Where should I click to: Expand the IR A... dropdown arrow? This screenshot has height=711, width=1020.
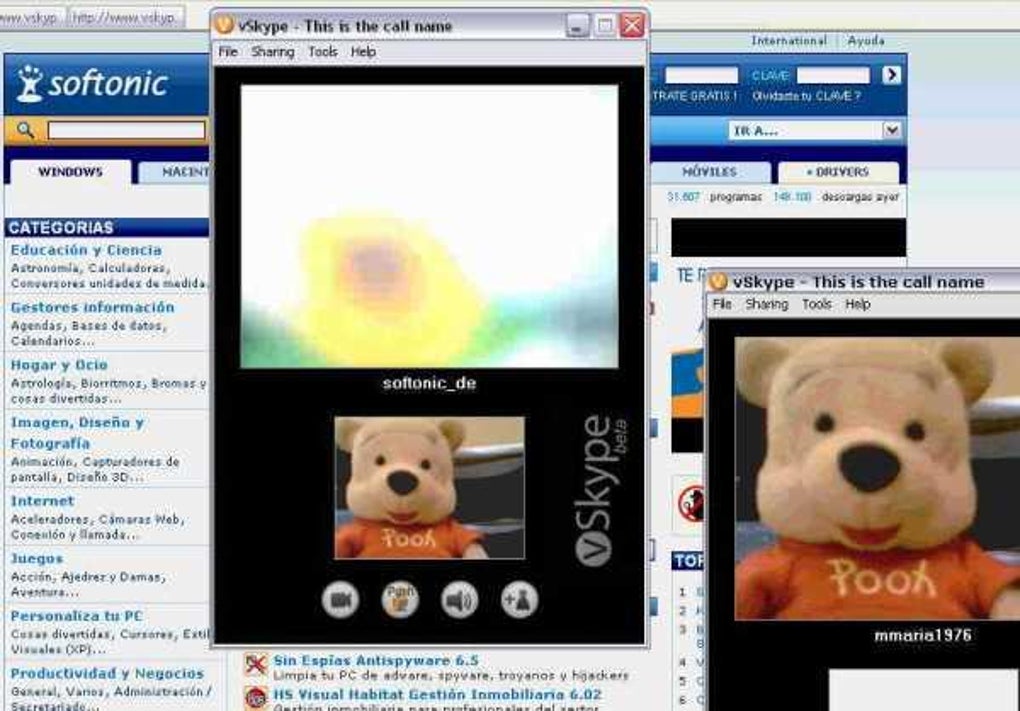pyautogui.click(x=891, y=130)
